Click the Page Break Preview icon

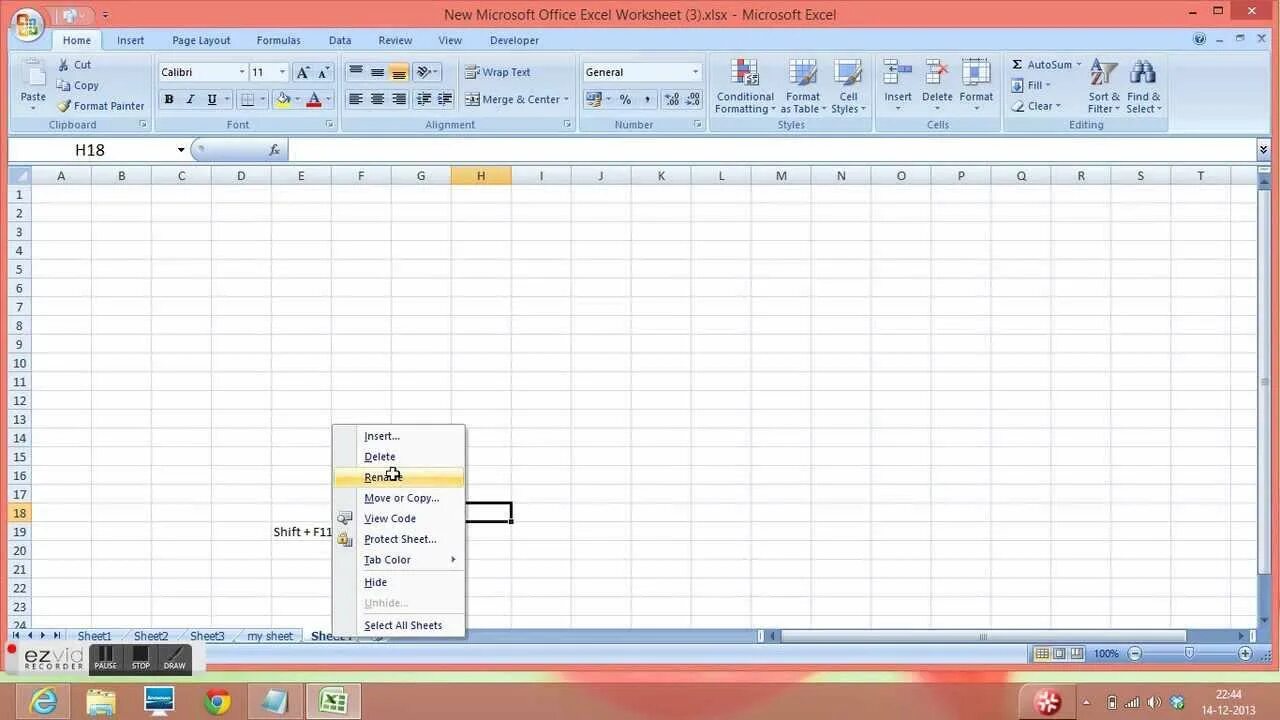tap(1076, 654)
